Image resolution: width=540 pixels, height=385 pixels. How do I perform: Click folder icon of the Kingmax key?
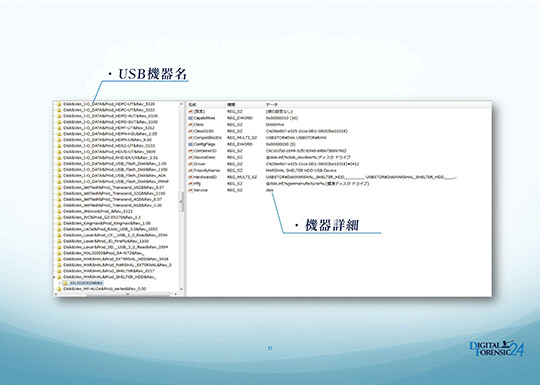[x=59, y=223]
